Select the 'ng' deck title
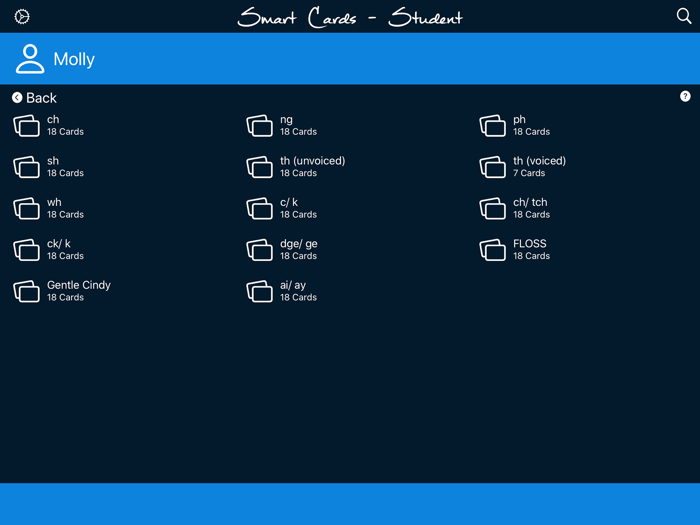Screen dimensions: 700x525 tap(286, 120)
